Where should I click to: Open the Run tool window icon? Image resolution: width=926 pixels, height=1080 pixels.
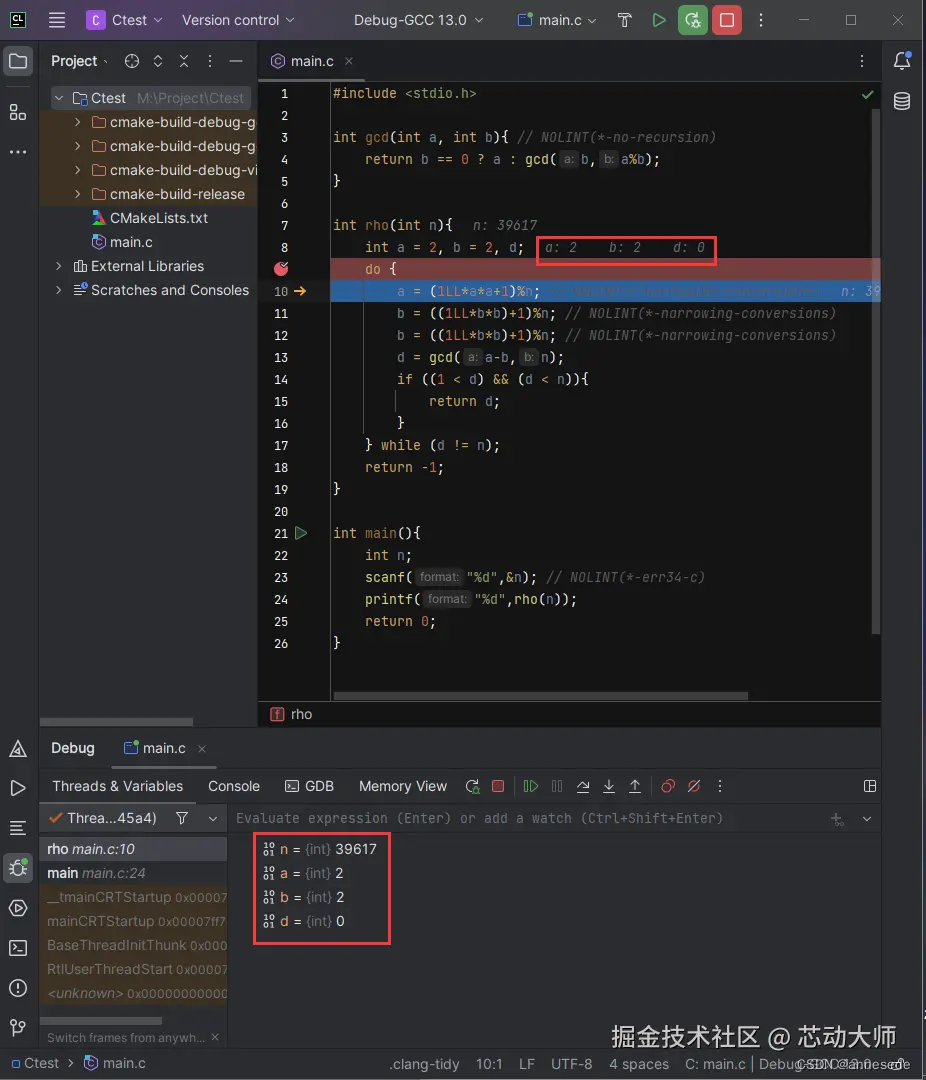coord(18,788)
